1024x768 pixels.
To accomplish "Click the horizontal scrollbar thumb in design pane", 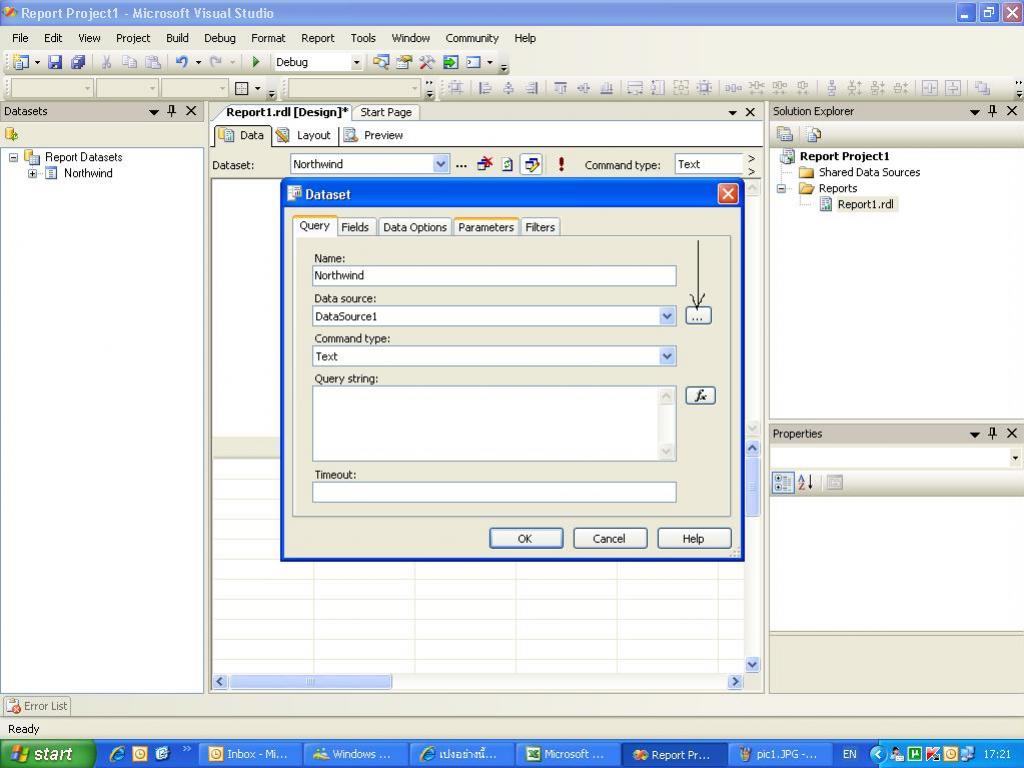I will (310, 681).
